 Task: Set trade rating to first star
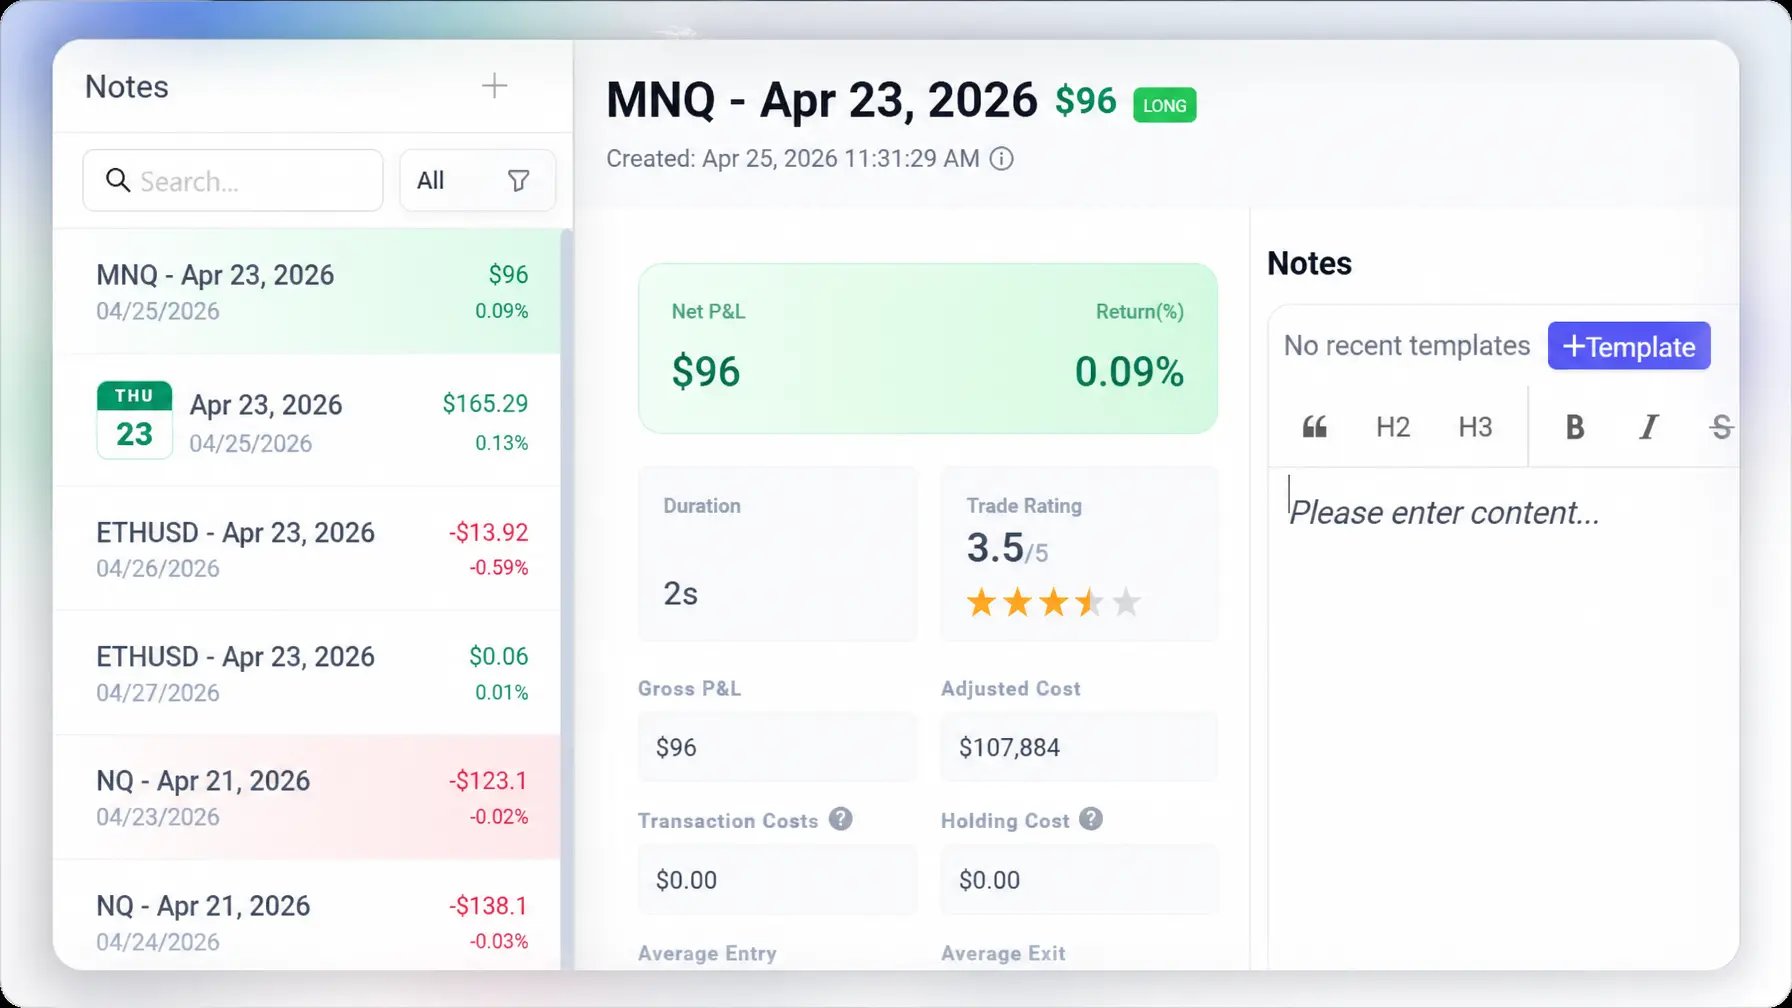(981, 602)
